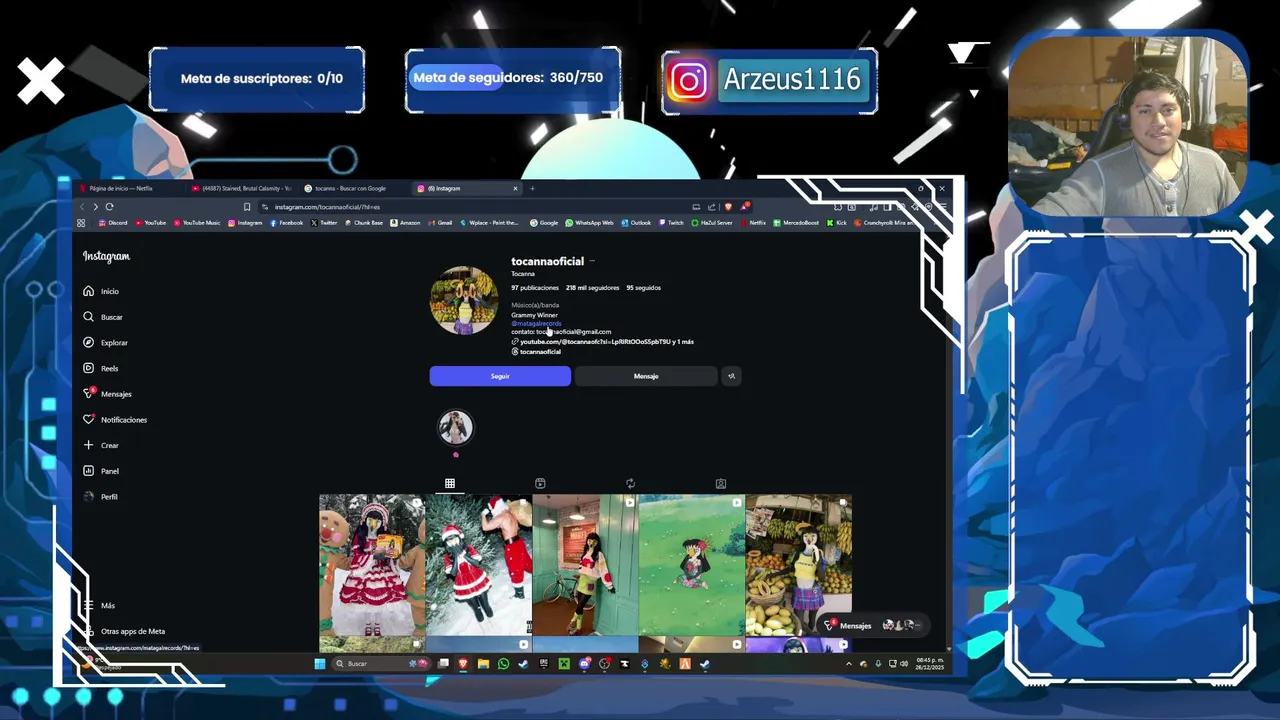Open the green meadow animated post
1280x720 pixels.
(692, 566)
